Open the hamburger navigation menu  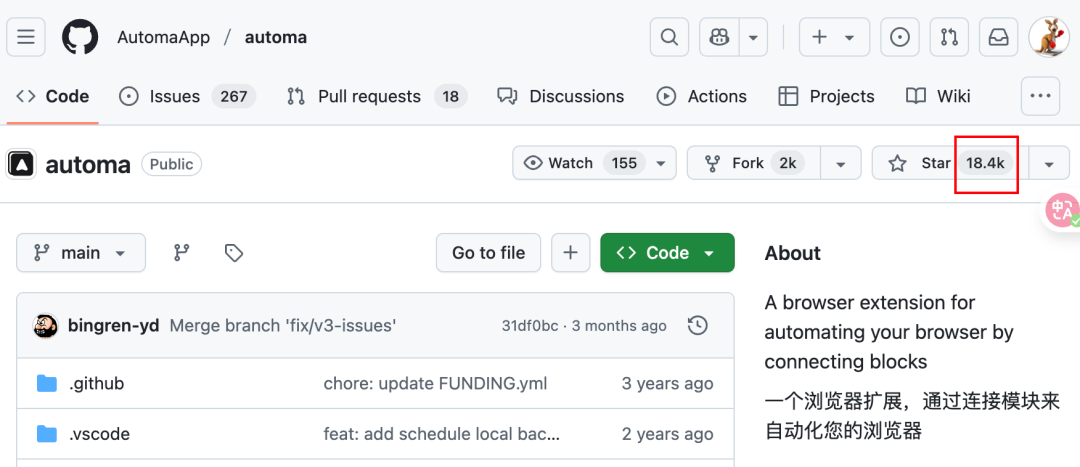[x=26, y=37]
